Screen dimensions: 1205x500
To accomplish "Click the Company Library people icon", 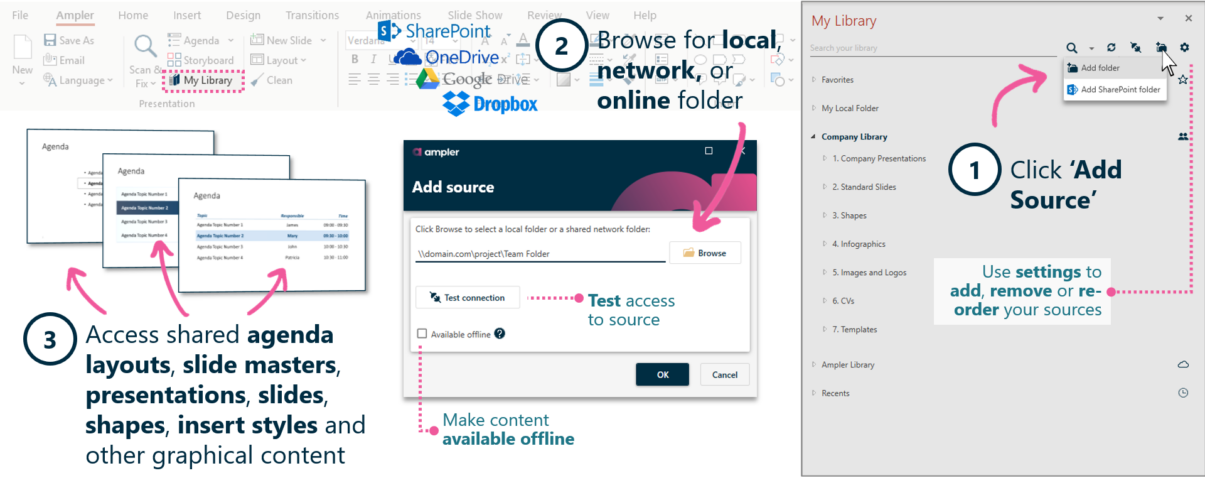I will [x=1183, y=136].
